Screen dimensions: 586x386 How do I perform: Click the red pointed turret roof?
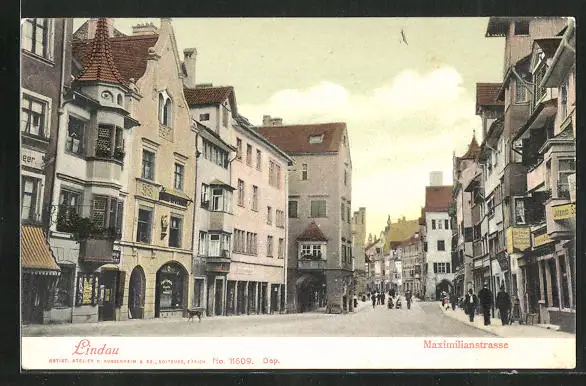100,52
